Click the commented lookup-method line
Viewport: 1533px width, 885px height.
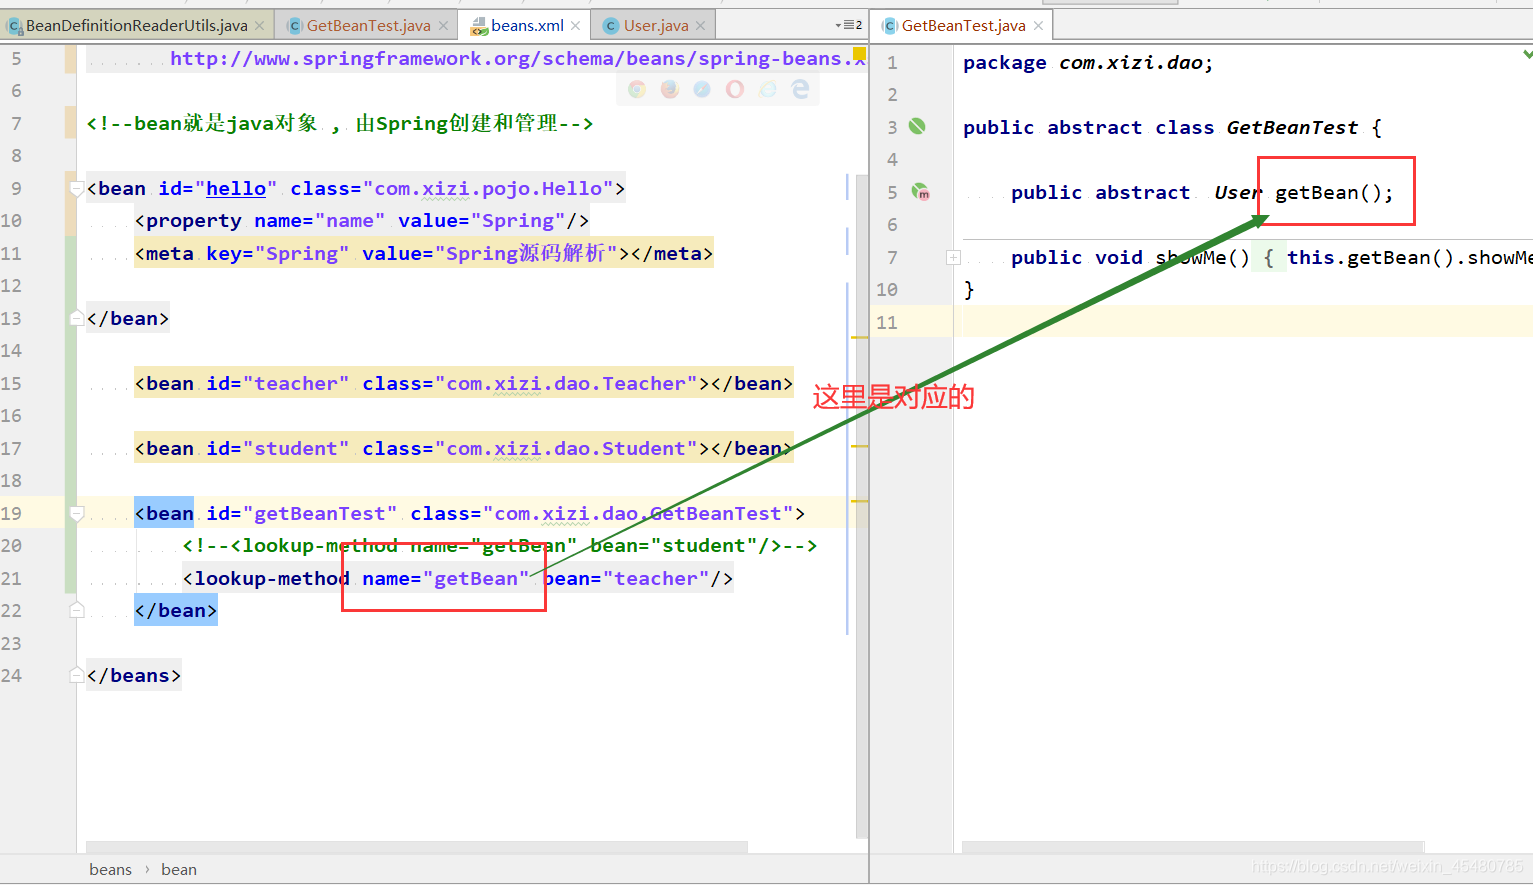click(x=500, y=546)
